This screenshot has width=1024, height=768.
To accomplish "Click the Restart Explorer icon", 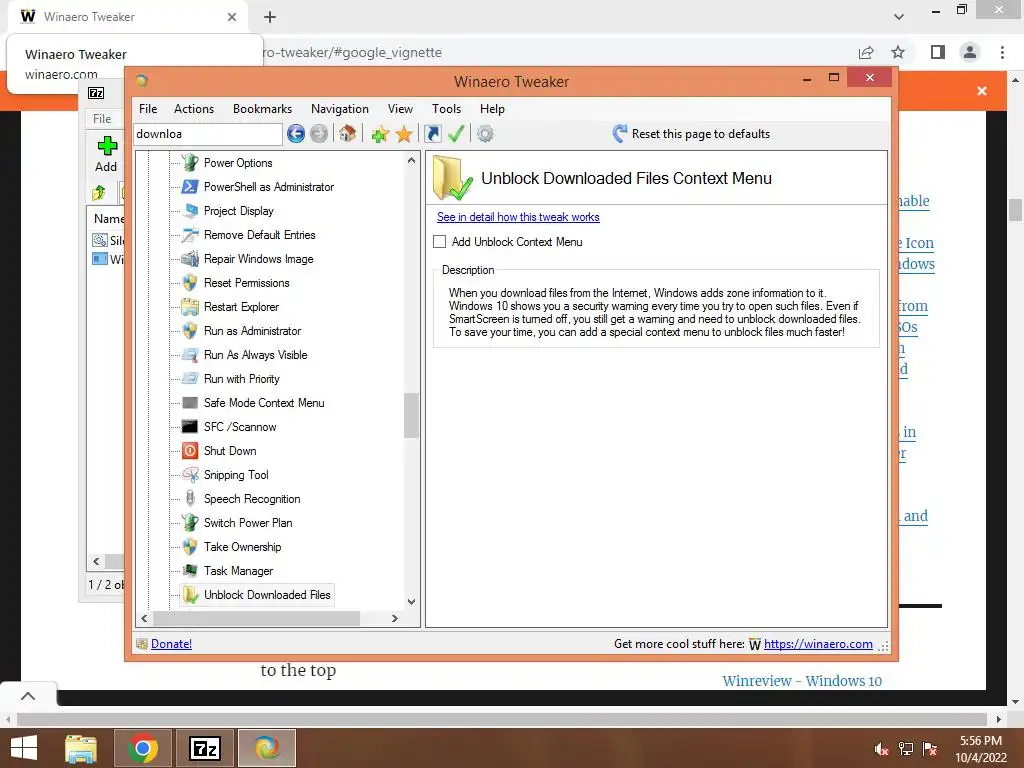I will (190, 307).
